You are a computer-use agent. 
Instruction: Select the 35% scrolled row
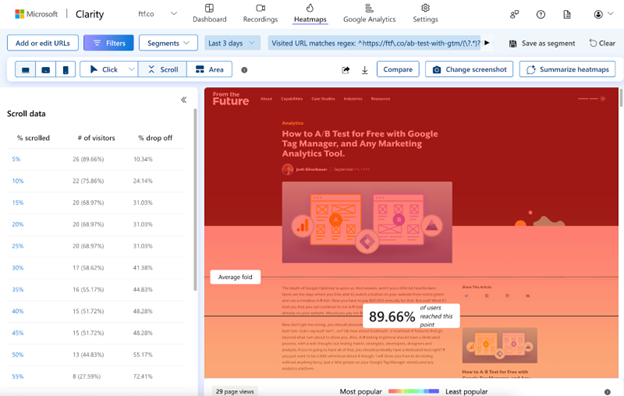[96, 289]
